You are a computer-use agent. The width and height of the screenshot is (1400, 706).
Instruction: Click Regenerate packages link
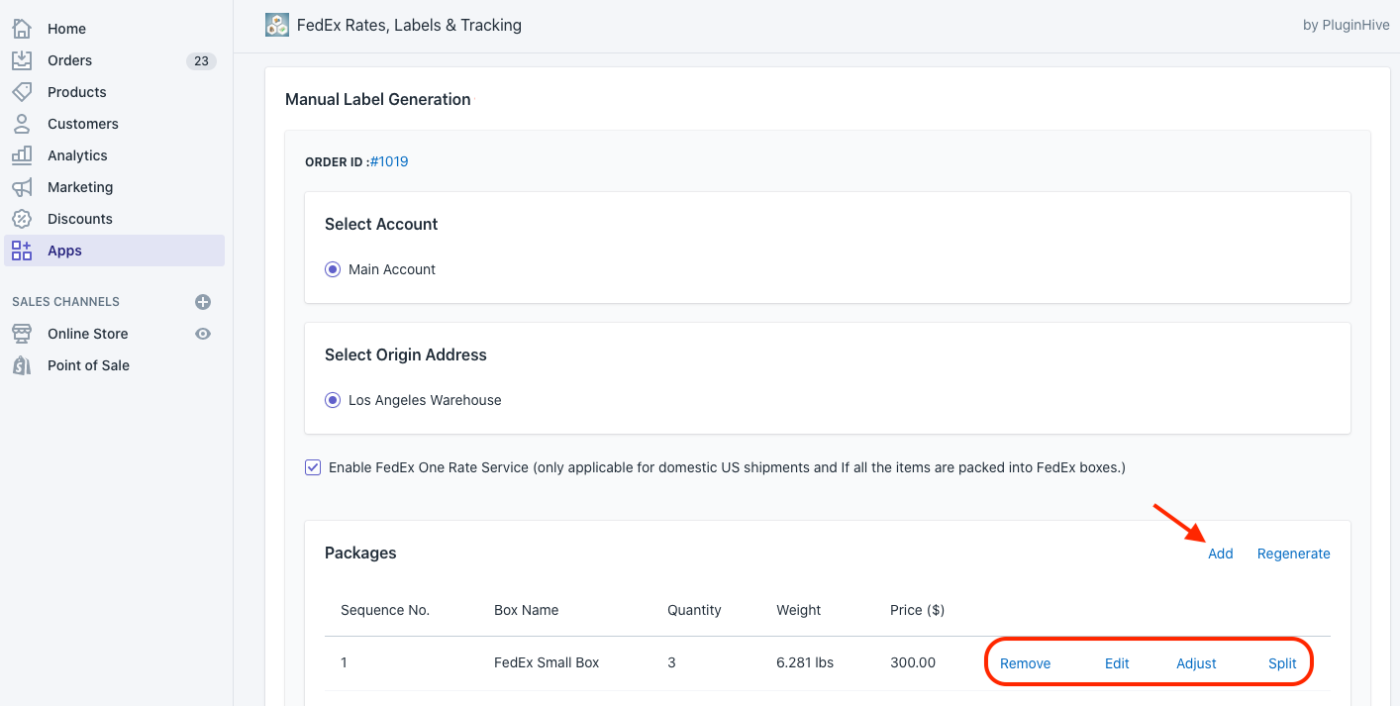tap(1293, 553)
